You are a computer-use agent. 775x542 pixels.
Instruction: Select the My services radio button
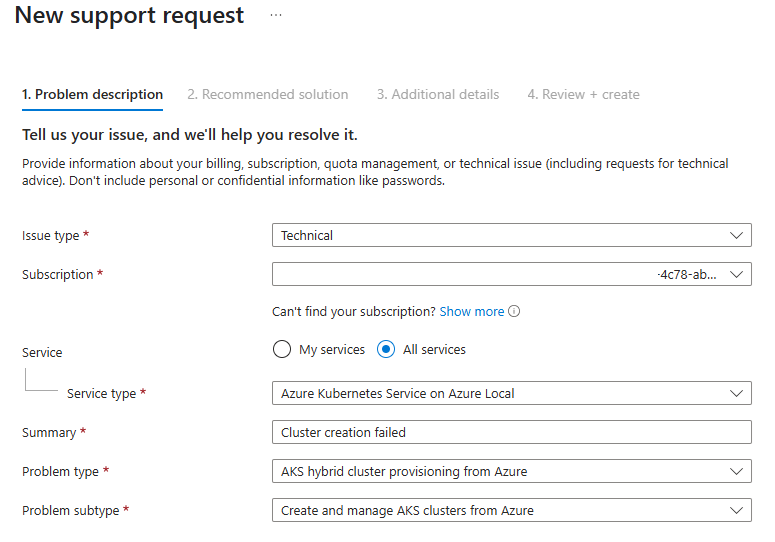coord(282,349)
